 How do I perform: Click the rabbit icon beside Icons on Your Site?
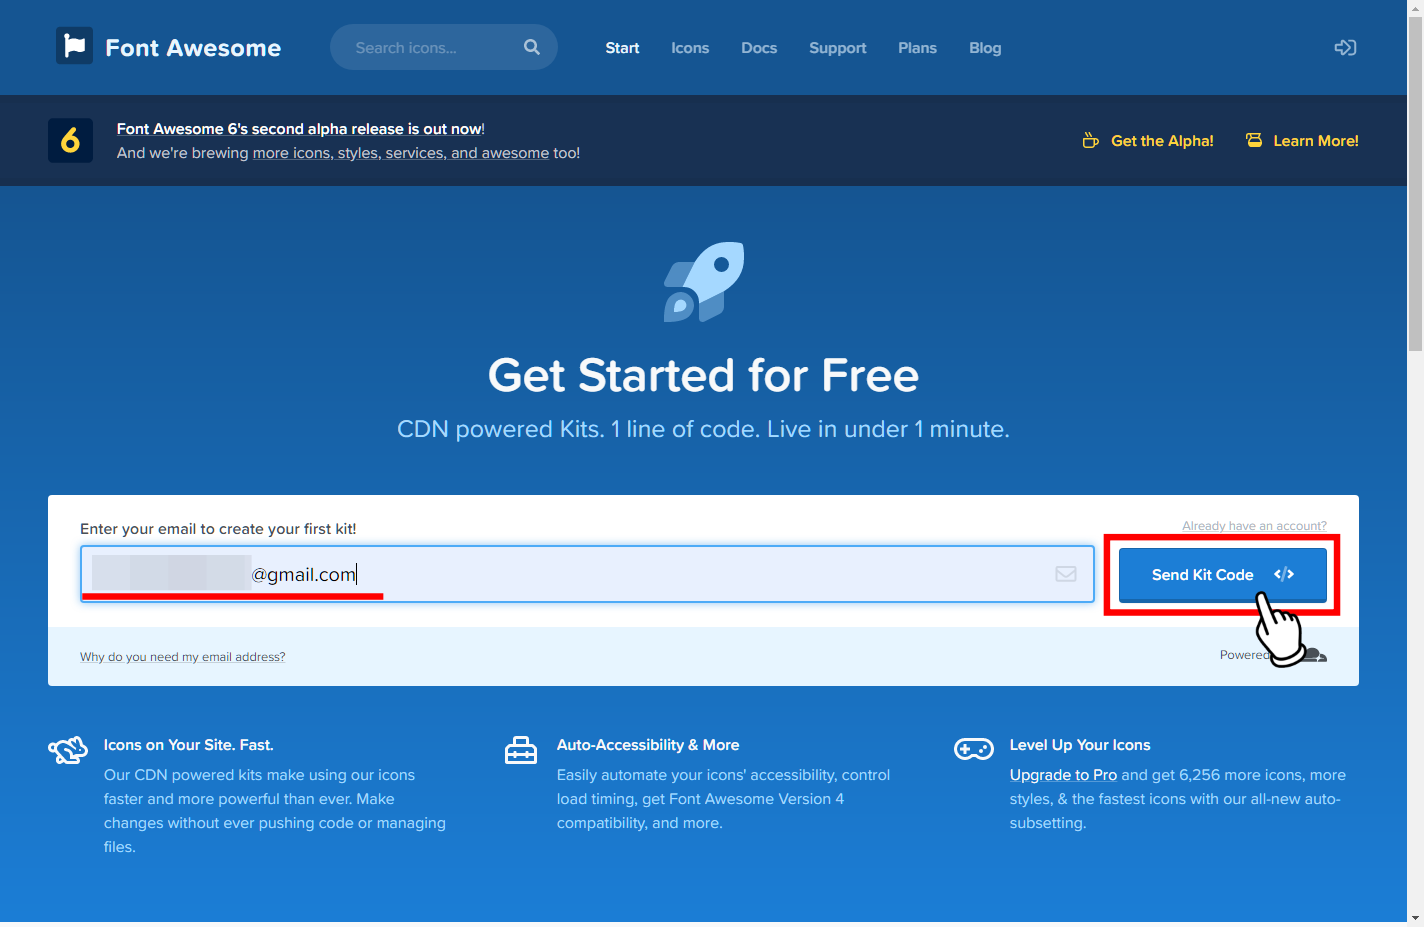68,750
